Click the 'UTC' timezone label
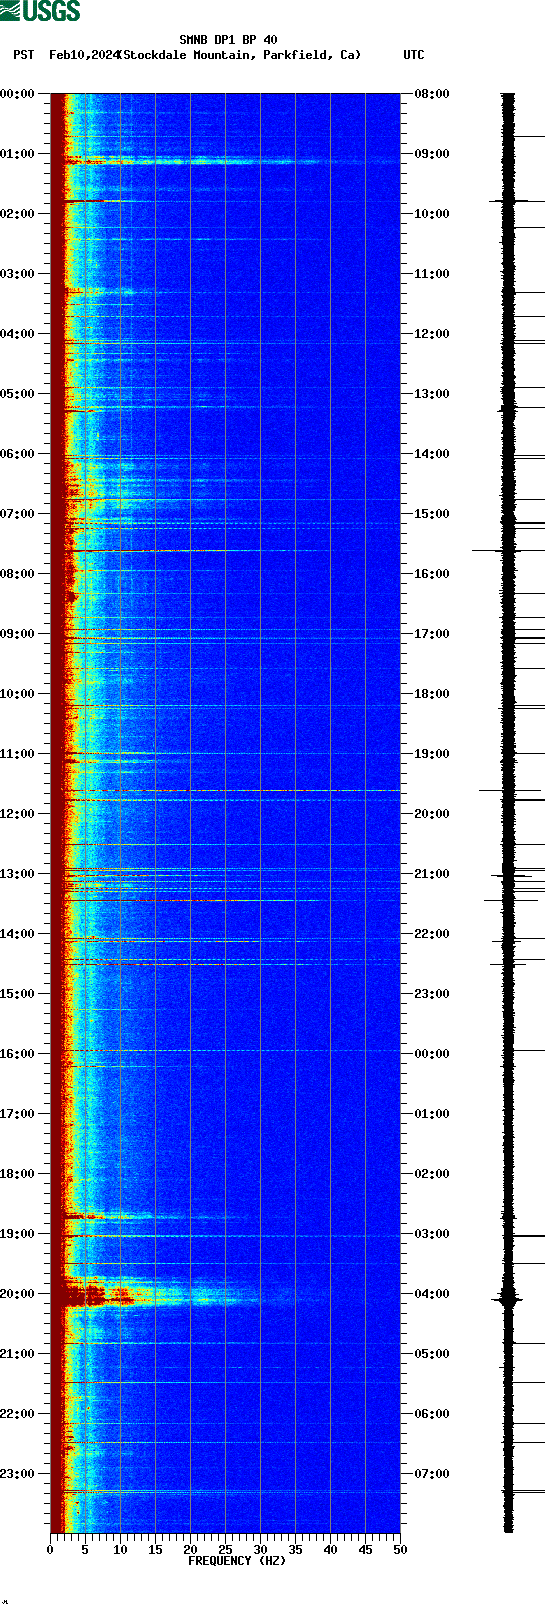This screenshot has width=552, height=1613. click(x=414, y=55)
